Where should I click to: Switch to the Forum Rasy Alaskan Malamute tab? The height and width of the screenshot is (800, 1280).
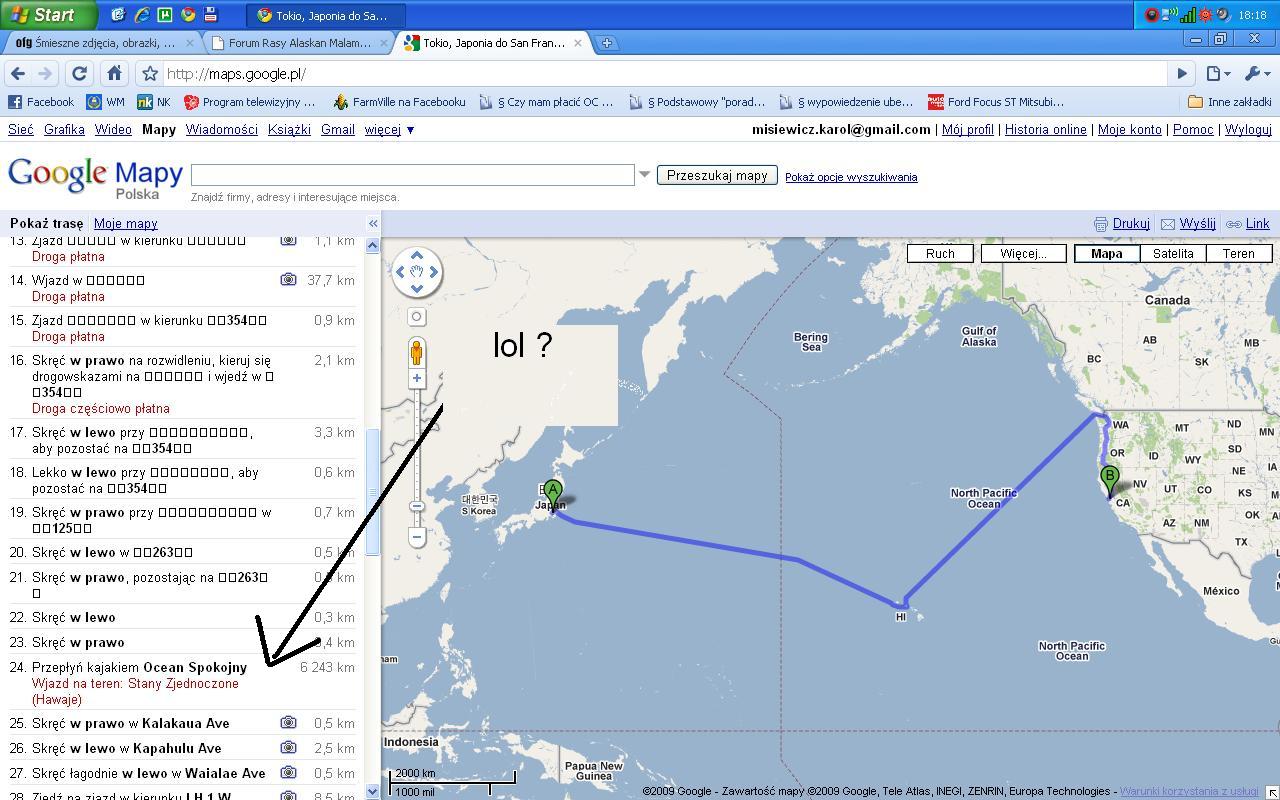(x=298, y=43)
